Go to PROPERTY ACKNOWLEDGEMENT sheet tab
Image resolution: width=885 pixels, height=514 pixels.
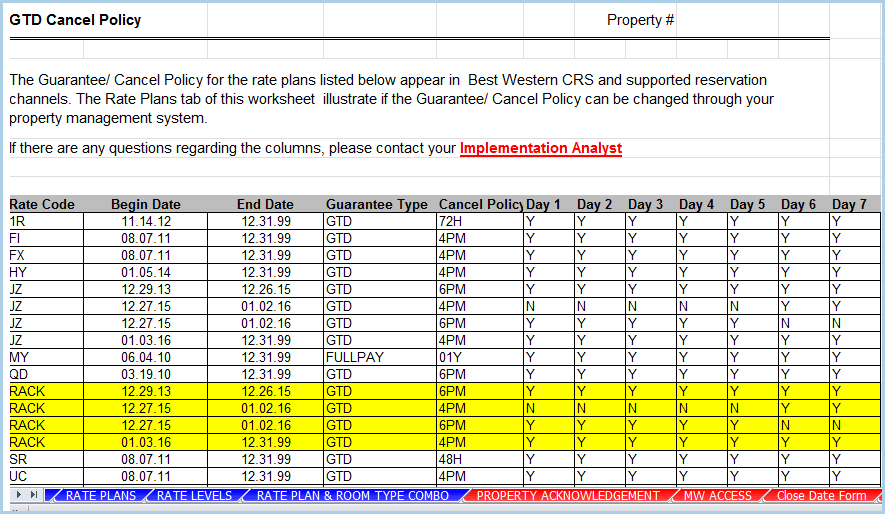pyautogui.click(x=567, y=496)
